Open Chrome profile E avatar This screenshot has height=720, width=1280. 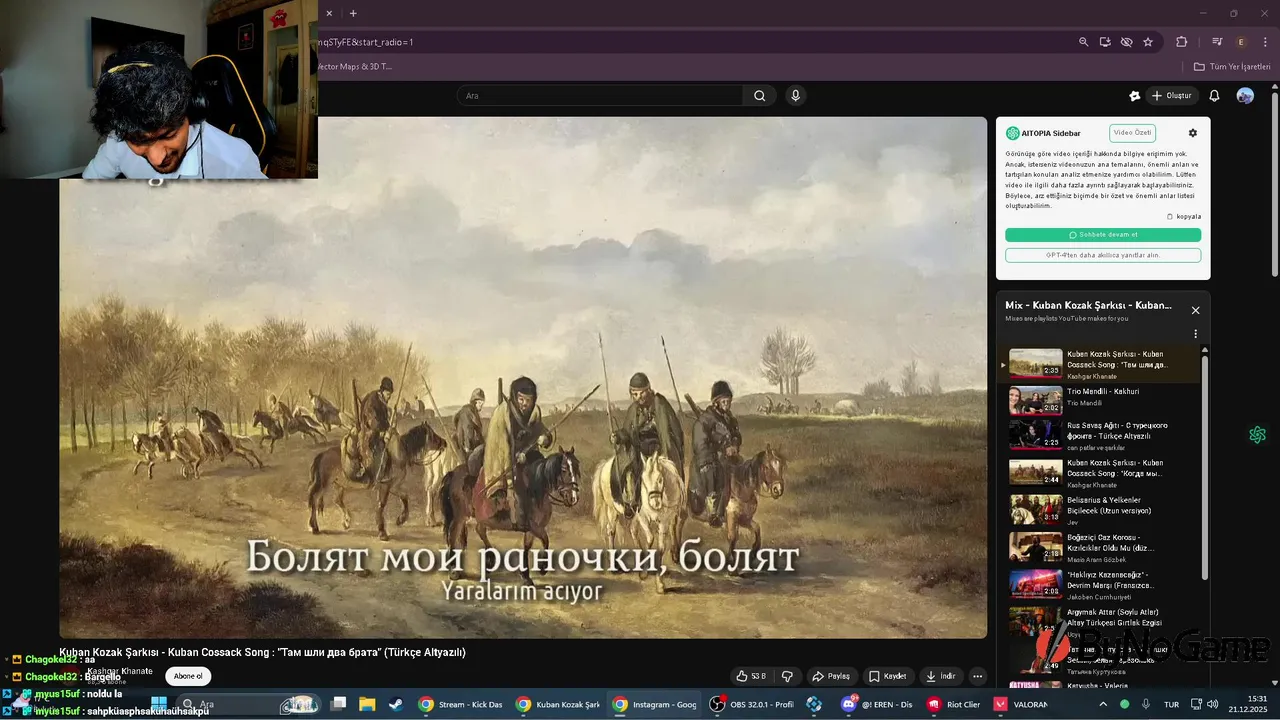(1241, 42)
